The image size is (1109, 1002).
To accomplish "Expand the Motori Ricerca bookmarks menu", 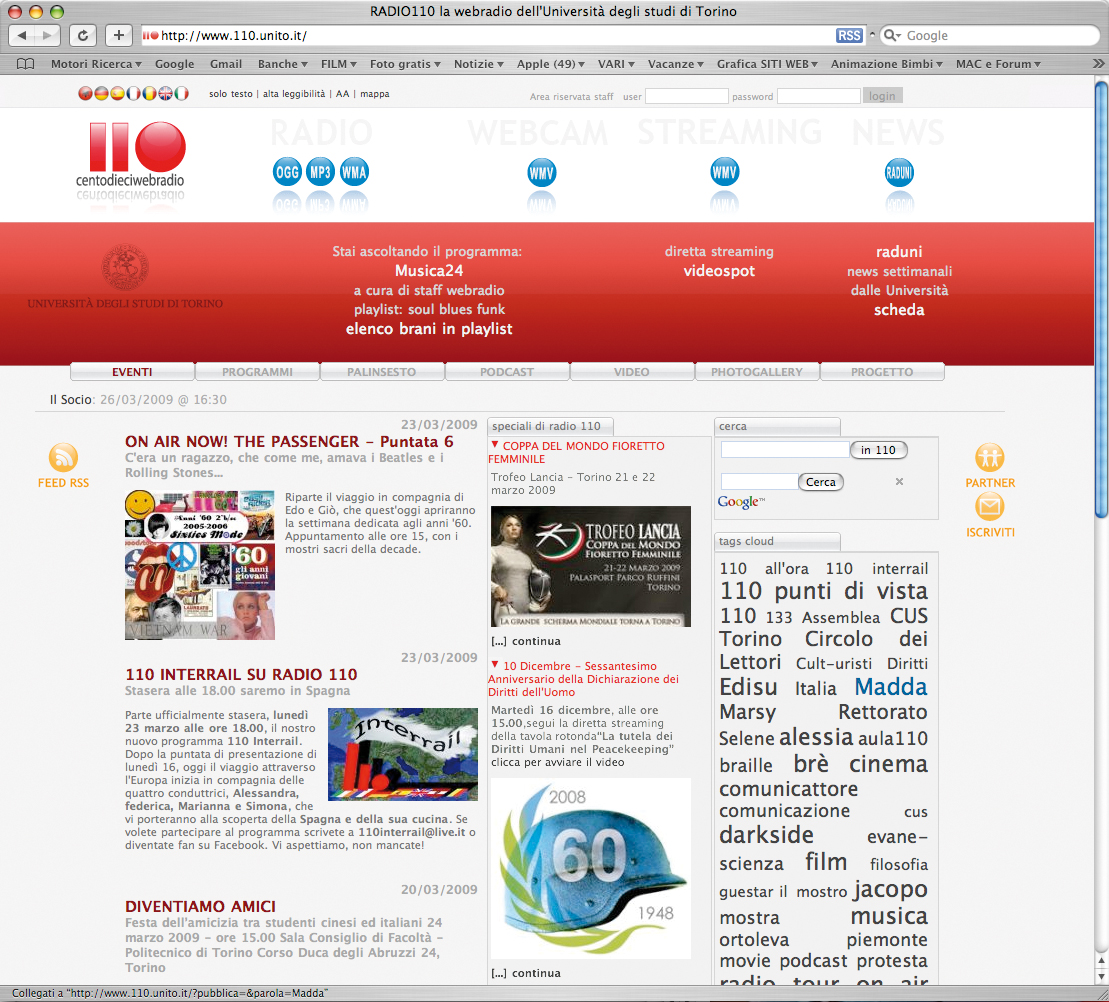I will (96, 64).
